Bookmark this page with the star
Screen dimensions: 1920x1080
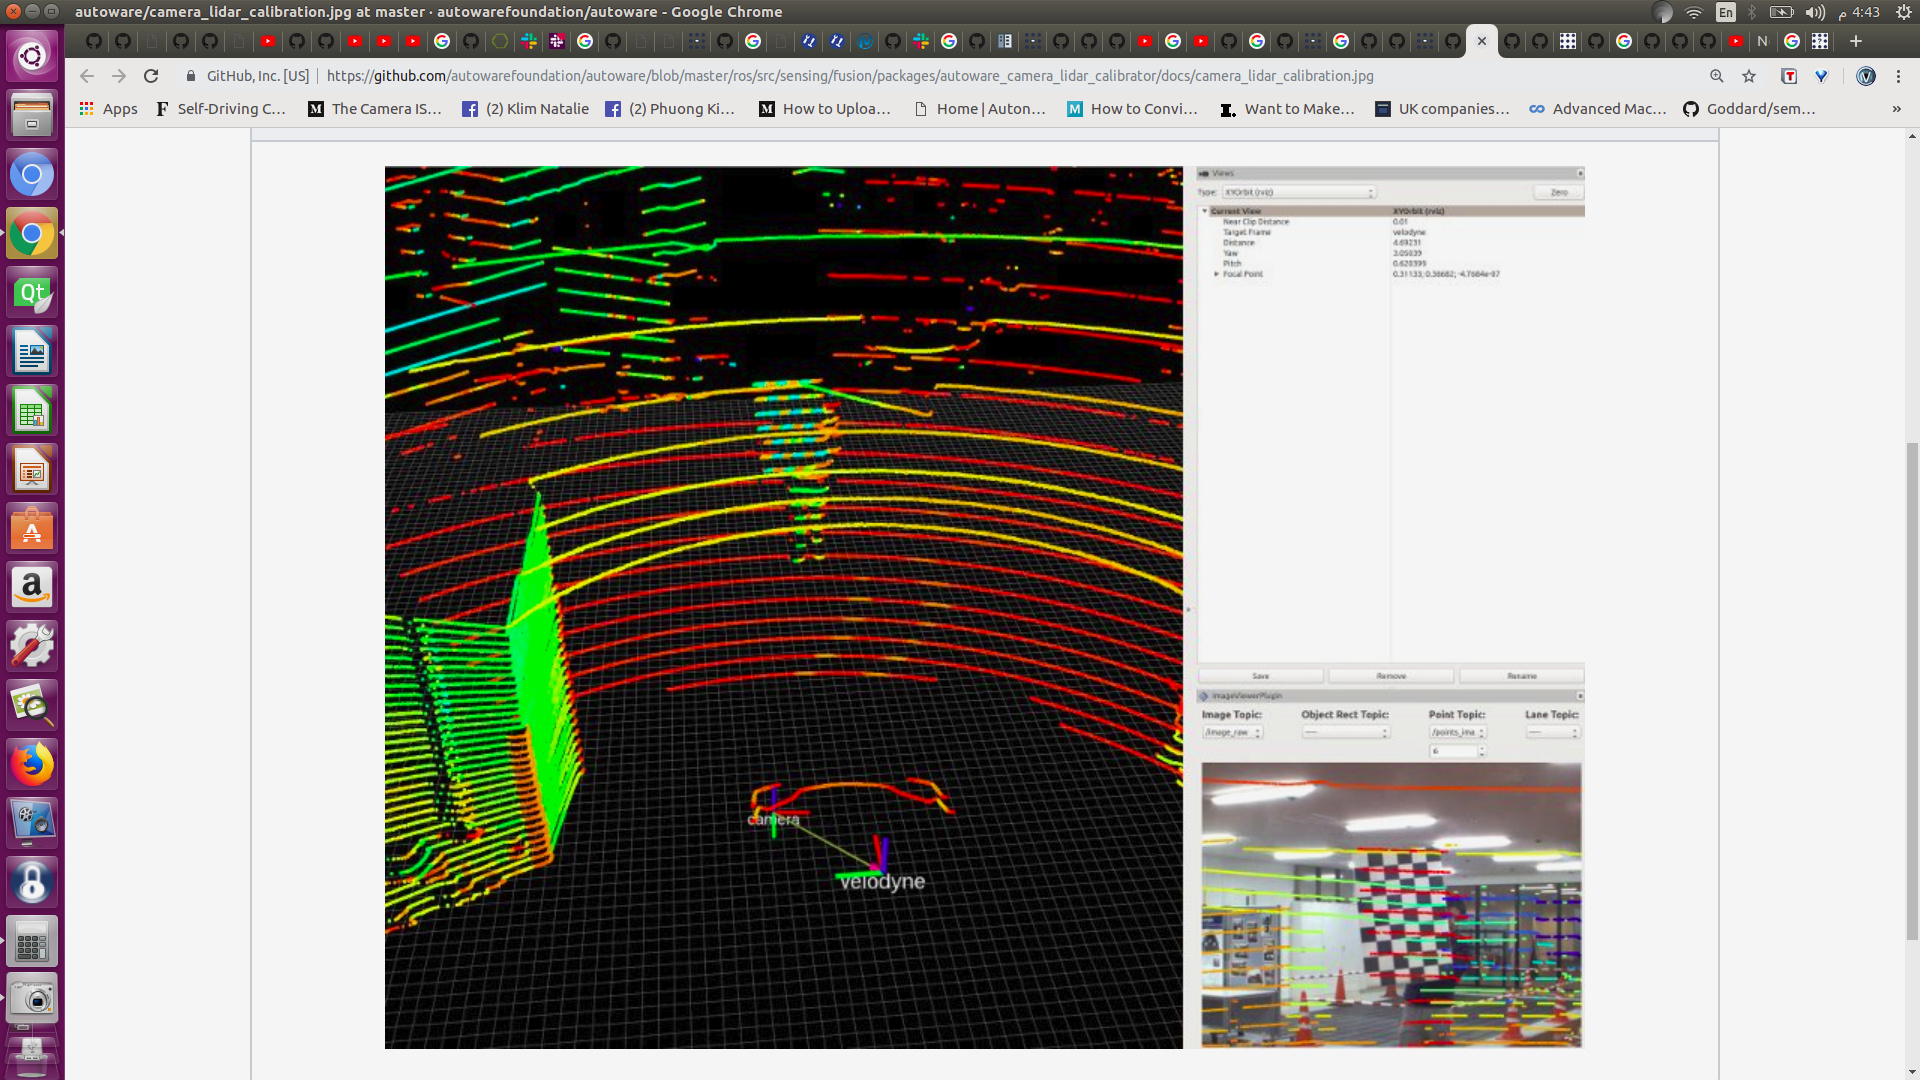[x=1749, y=76]
